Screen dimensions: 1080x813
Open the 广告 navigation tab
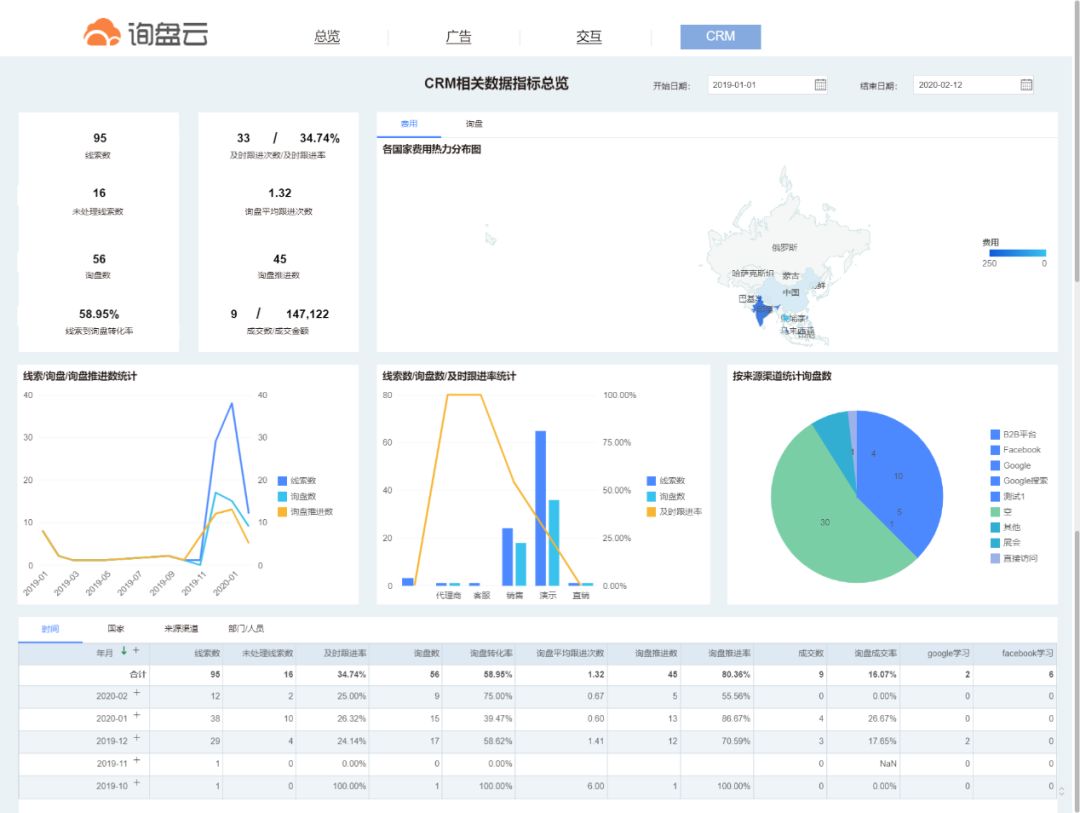click(x=459, y=37)
